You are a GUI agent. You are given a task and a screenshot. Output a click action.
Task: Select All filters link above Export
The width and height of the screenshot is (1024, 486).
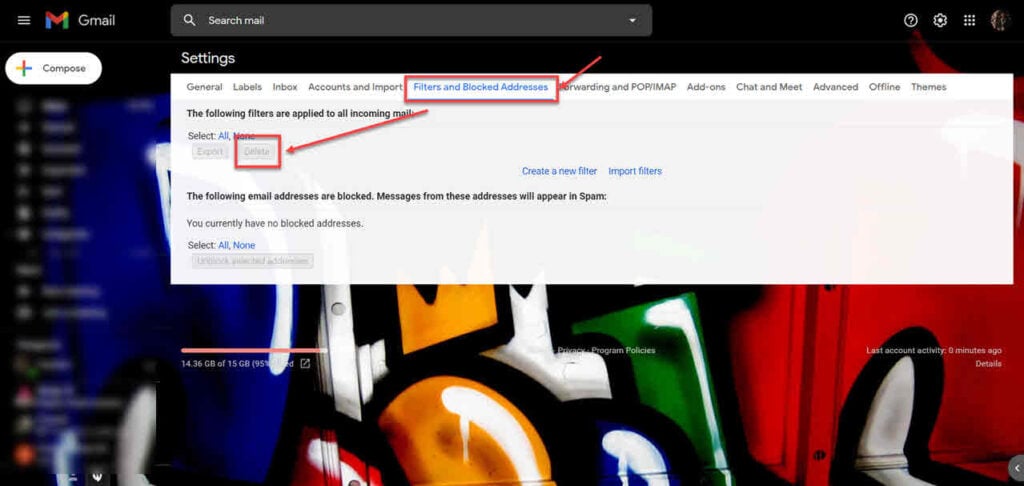(223, 136)
